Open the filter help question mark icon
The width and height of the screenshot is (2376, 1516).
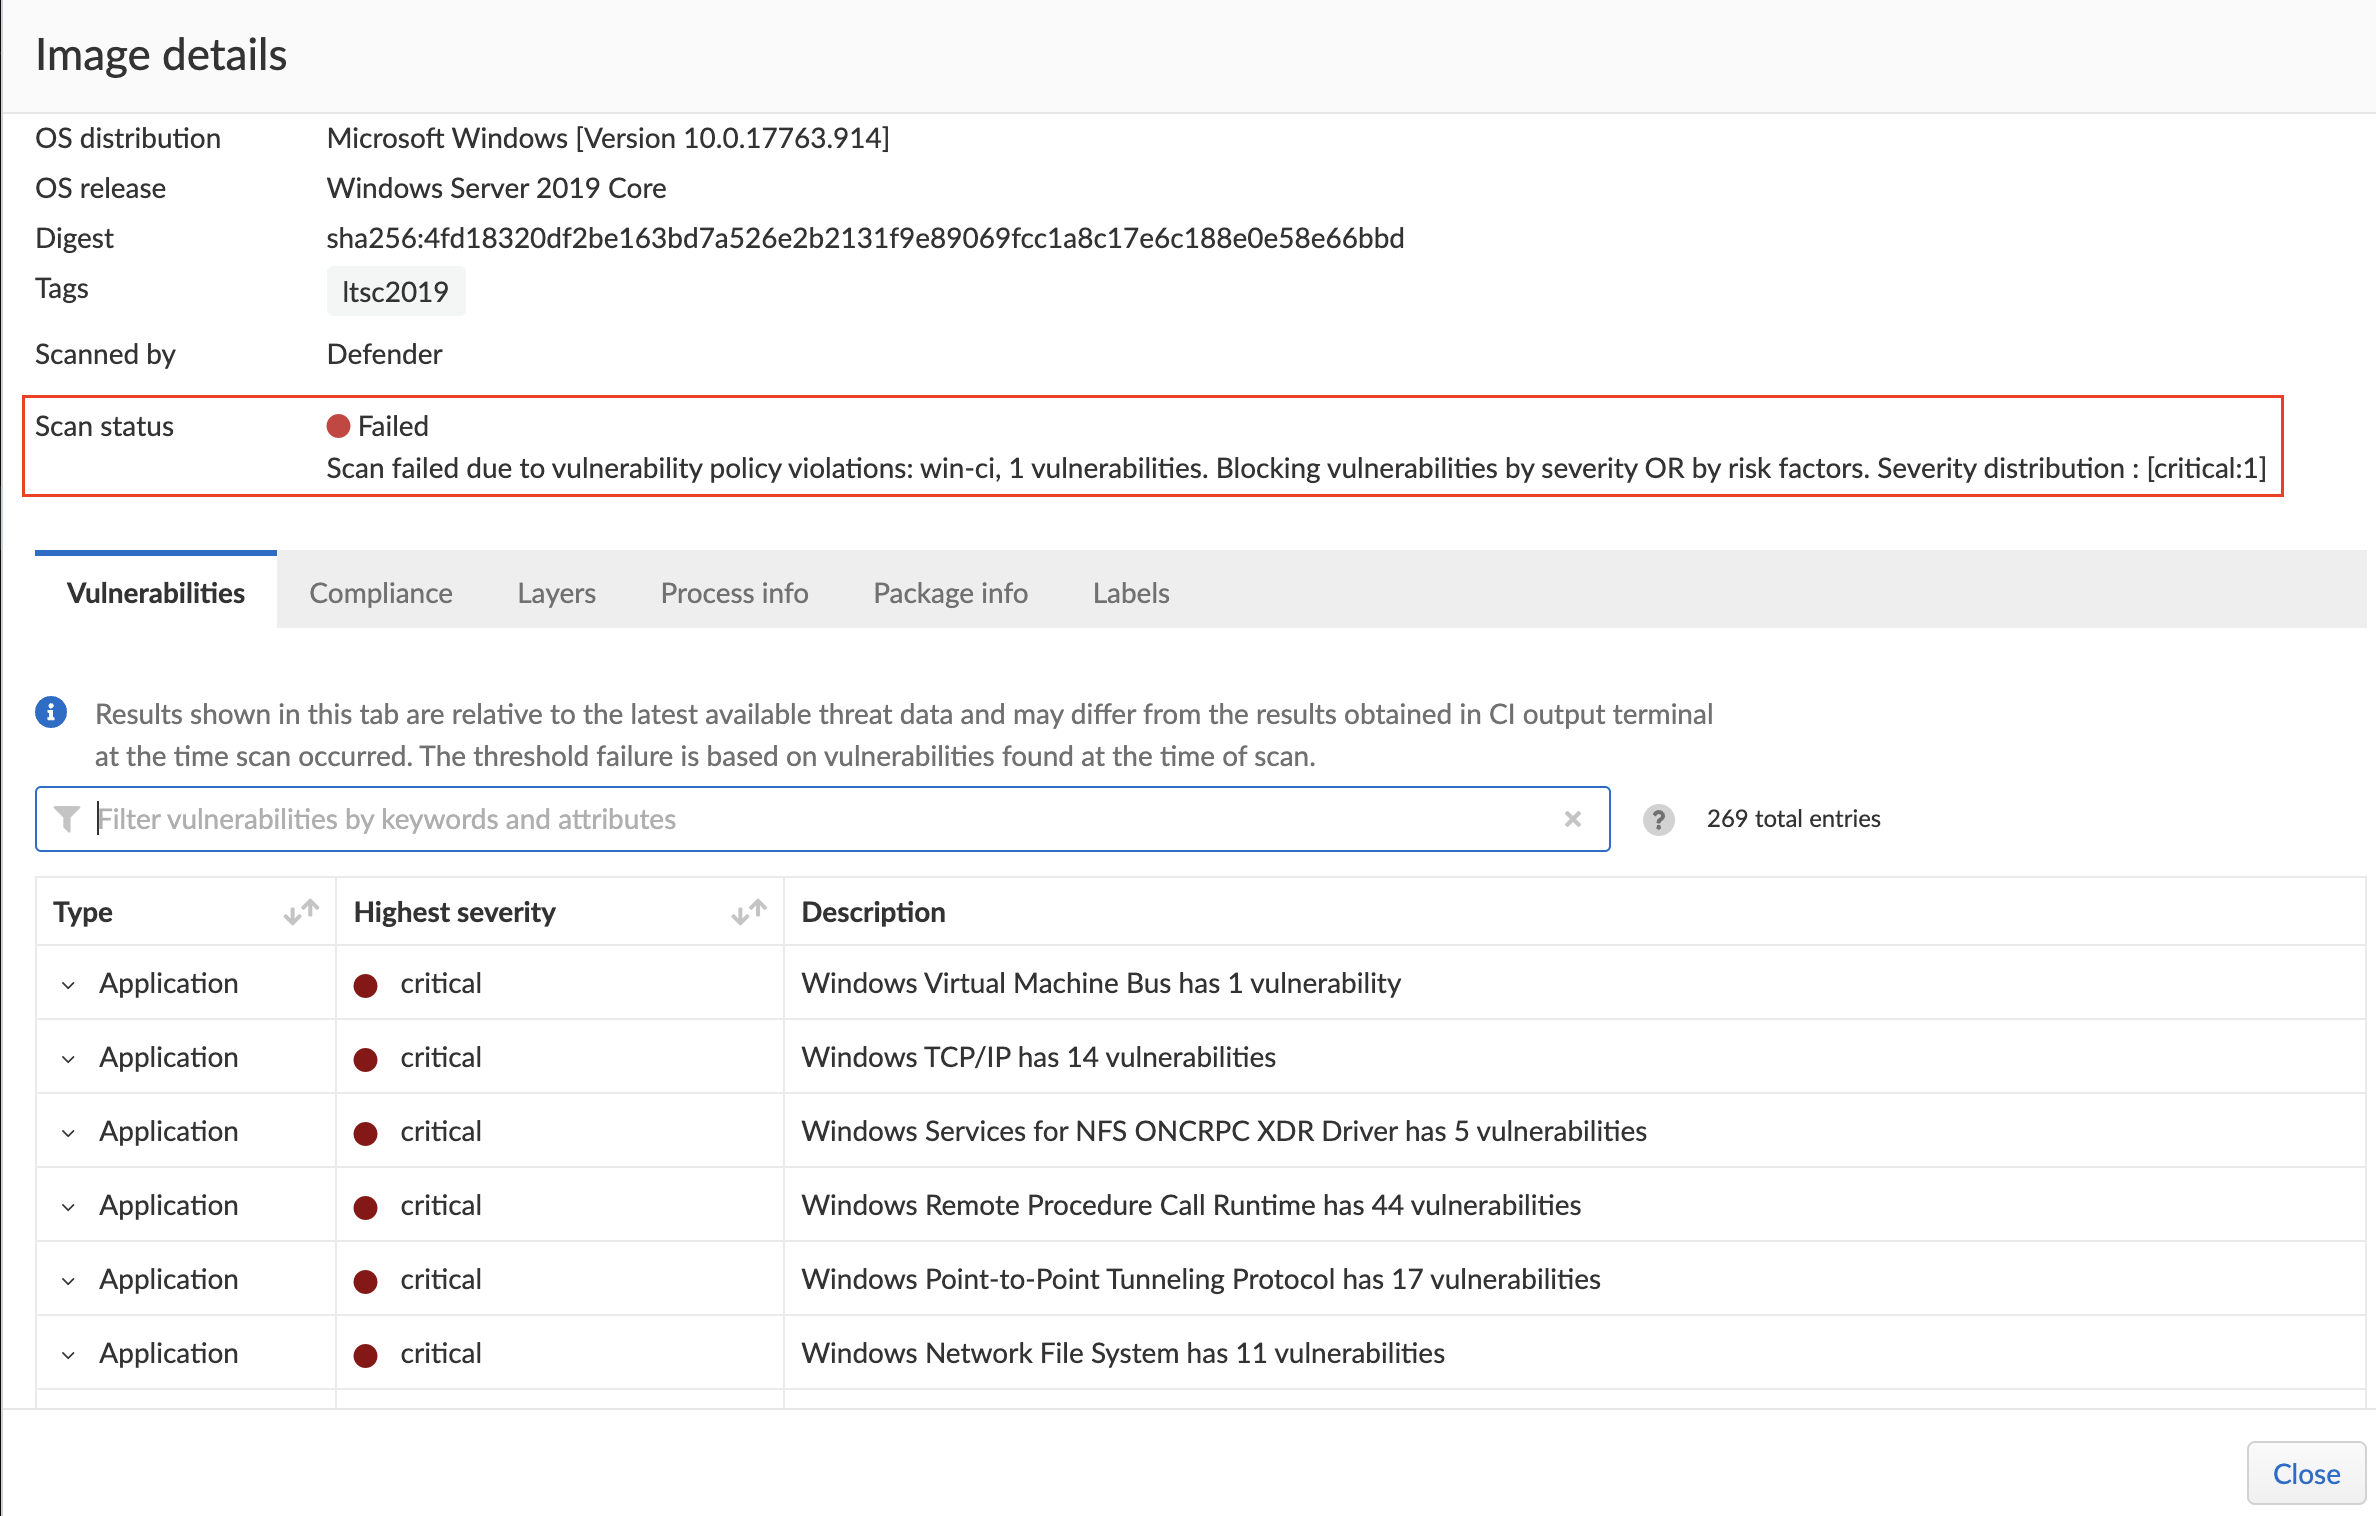[x=1658, y=819]
